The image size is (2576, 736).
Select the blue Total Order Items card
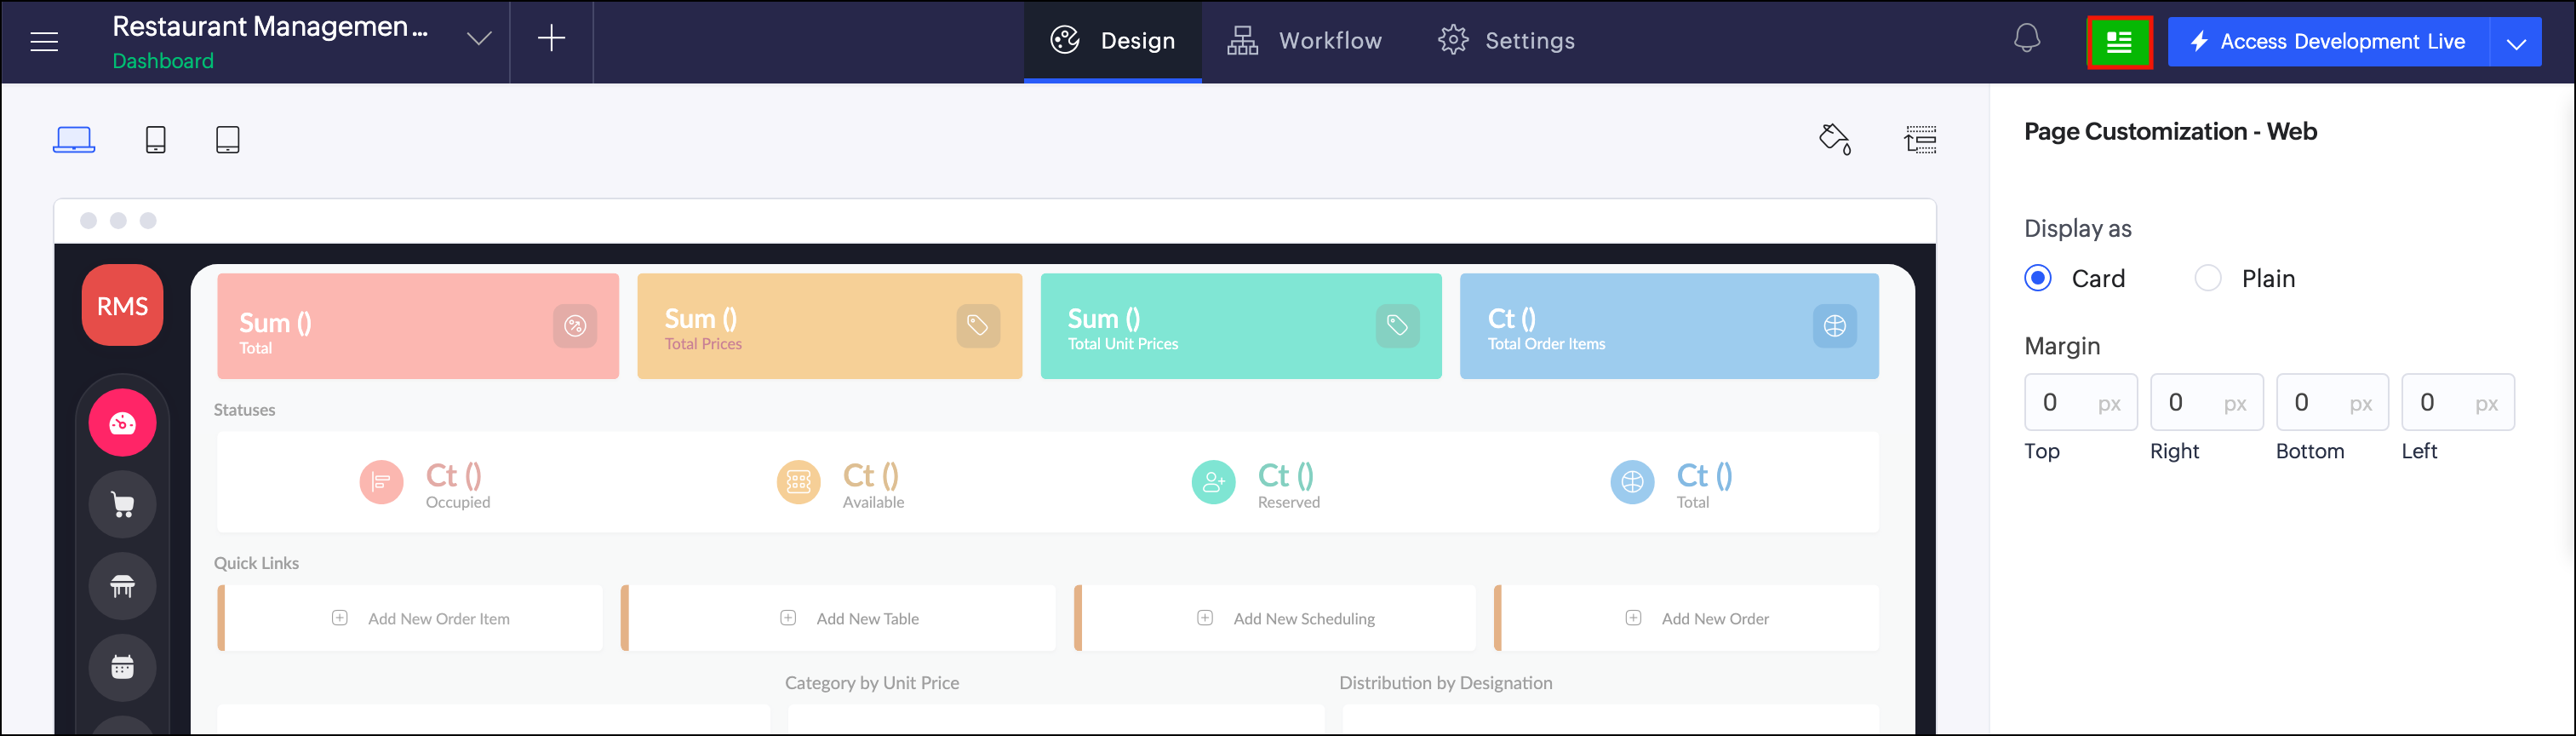pyautogui.click(x=1669, y=326)
